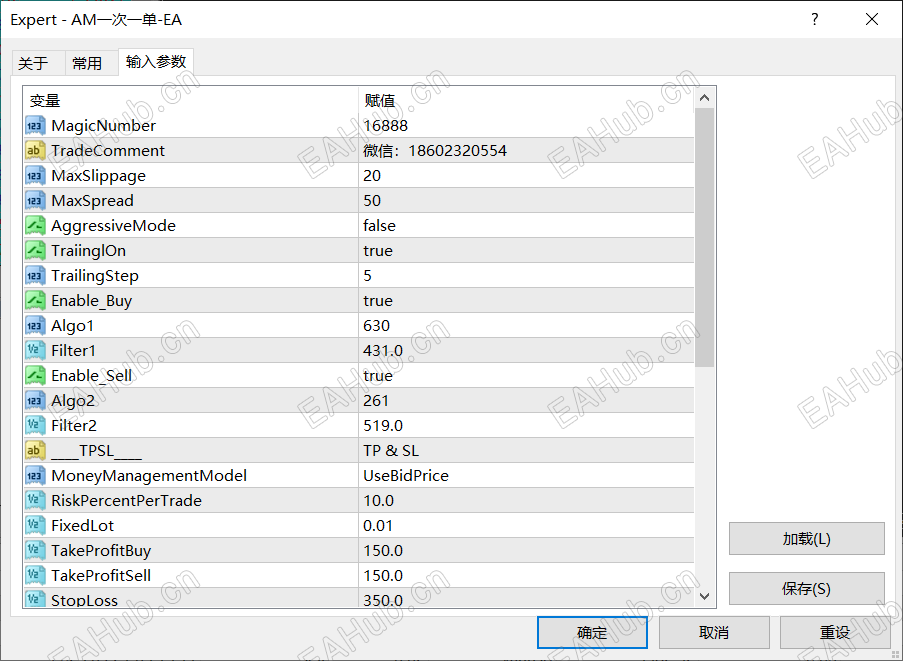Close the Expert dialog window
Image resolution: width=903 pixels, height=661 pixels.
872,20
